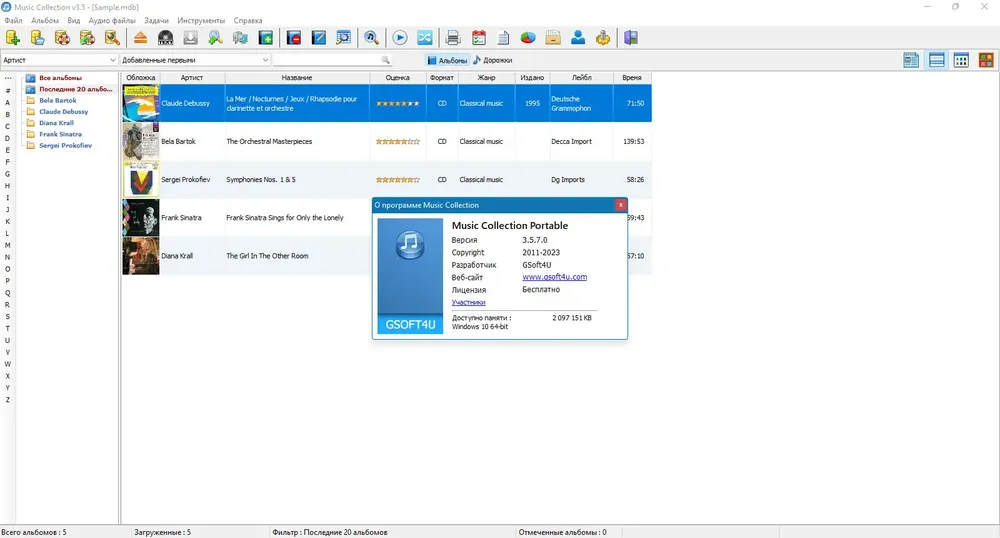1000x538 pixels.
Task: Open the Sergei Prokofiev folder
Action: (x=66, y=145)
